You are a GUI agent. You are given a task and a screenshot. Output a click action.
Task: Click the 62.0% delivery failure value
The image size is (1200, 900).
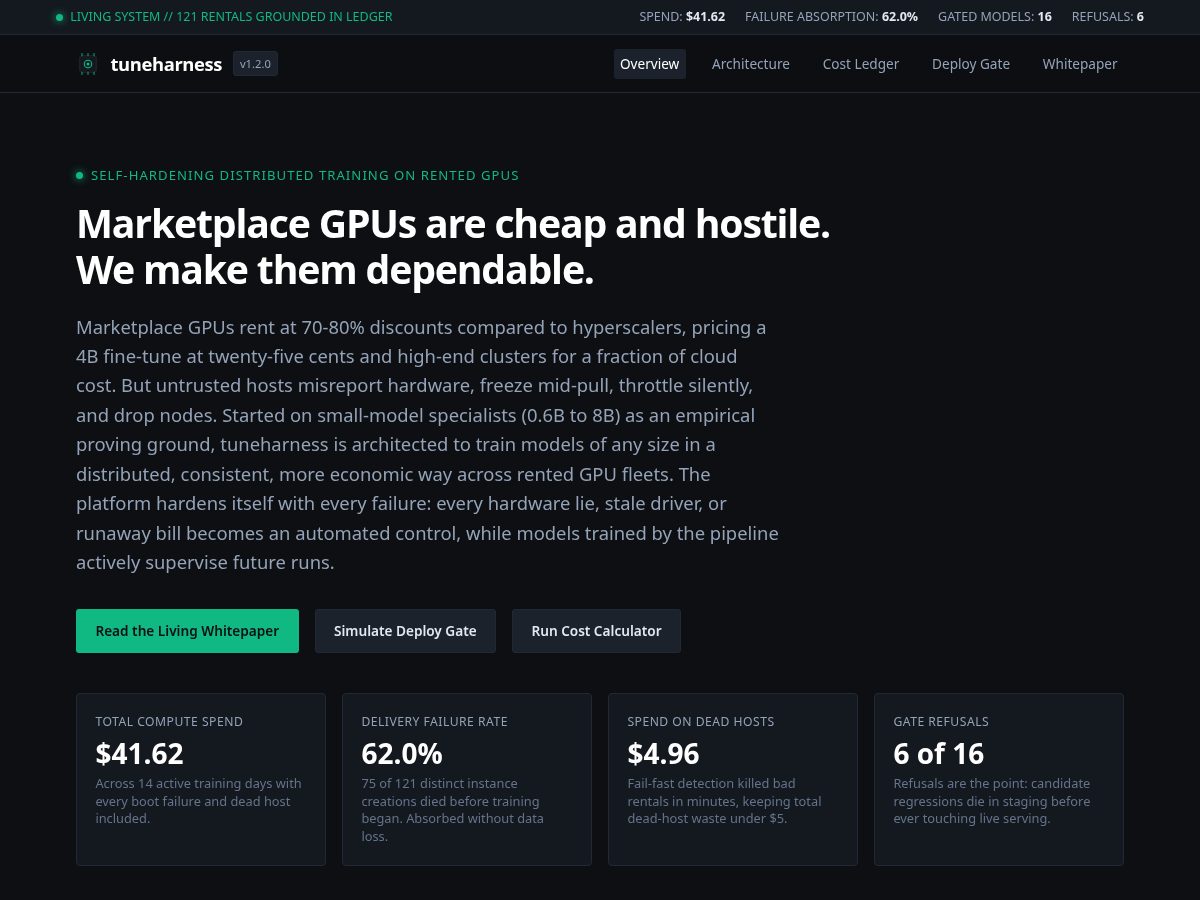(x=402, y=753)
